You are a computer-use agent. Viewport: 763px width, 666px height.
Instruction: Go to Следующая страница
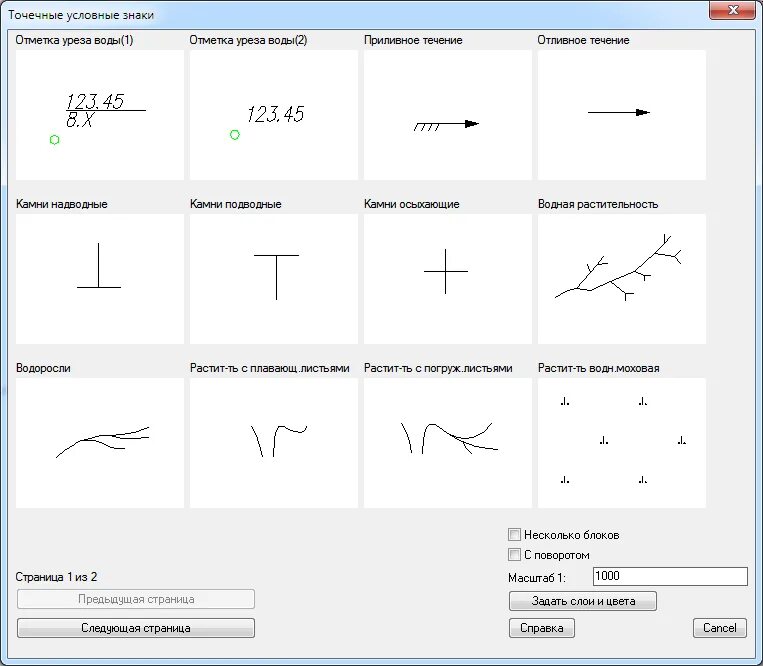136,628
